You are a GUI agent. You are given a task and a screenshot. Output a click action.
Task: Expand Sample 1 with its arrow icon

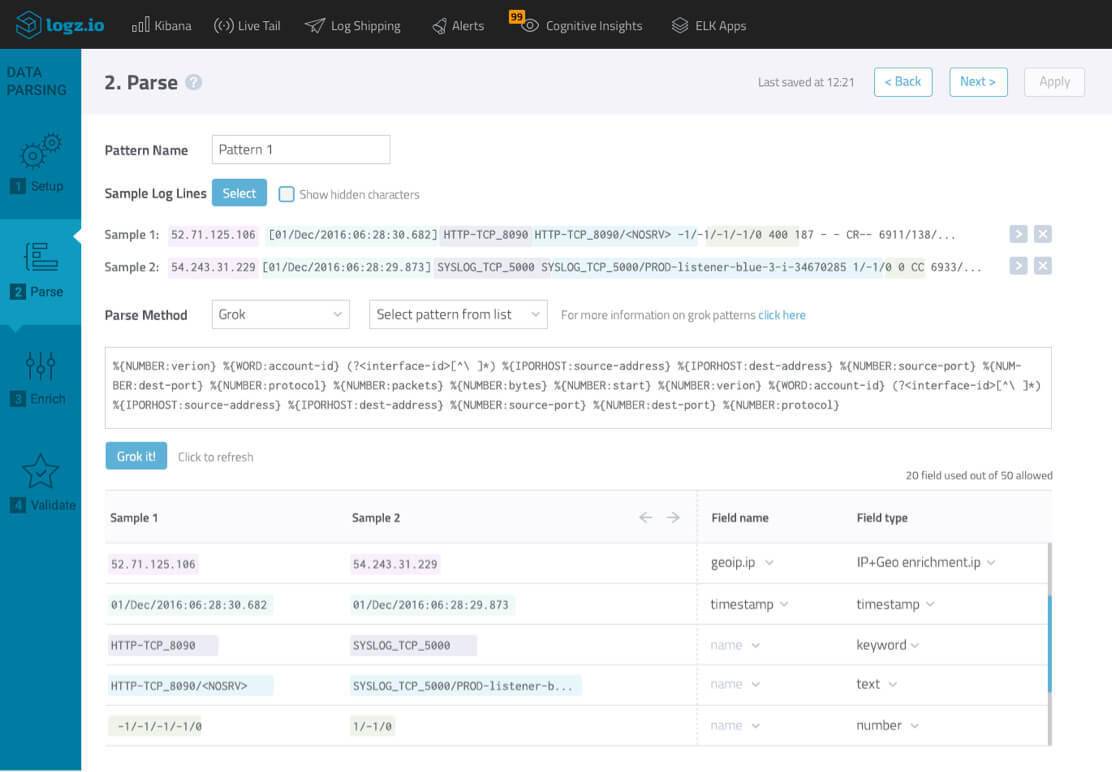coord(1018,234)
